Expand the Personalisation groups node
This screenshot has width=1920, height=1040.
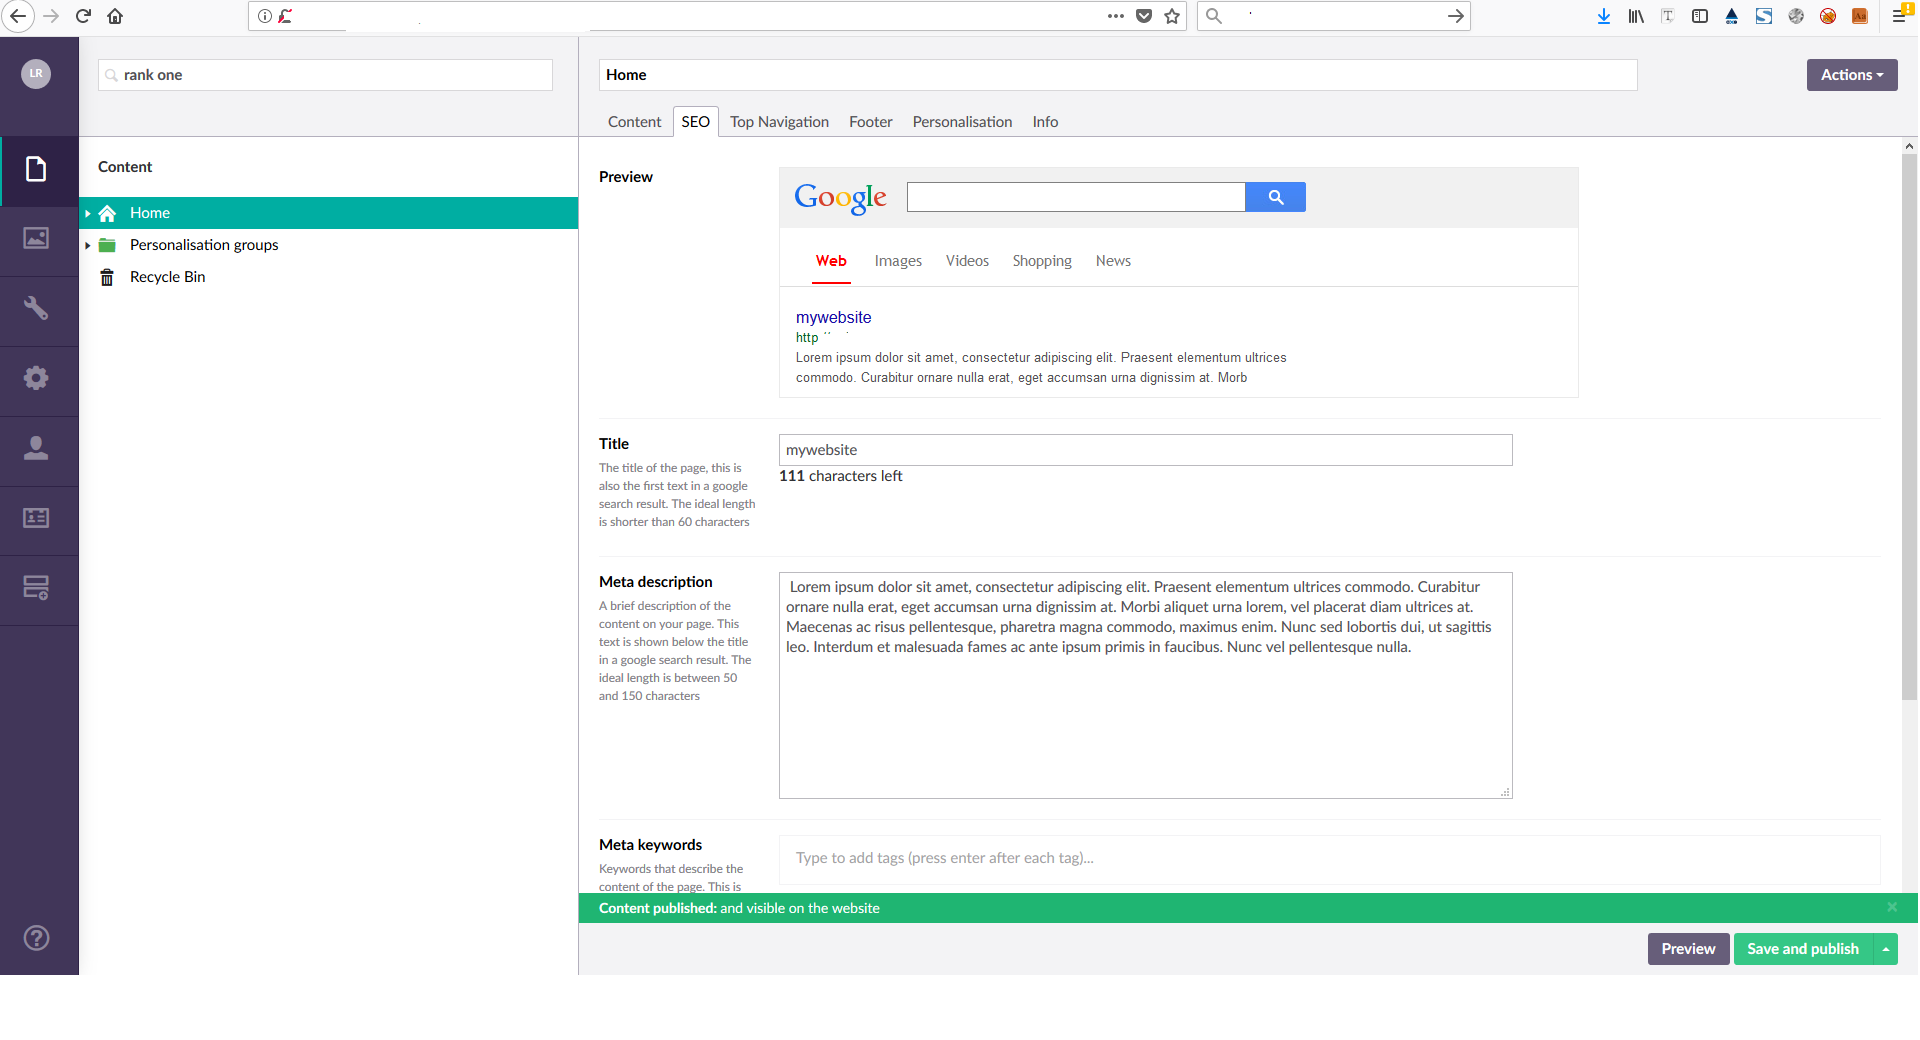coord(88,245)
